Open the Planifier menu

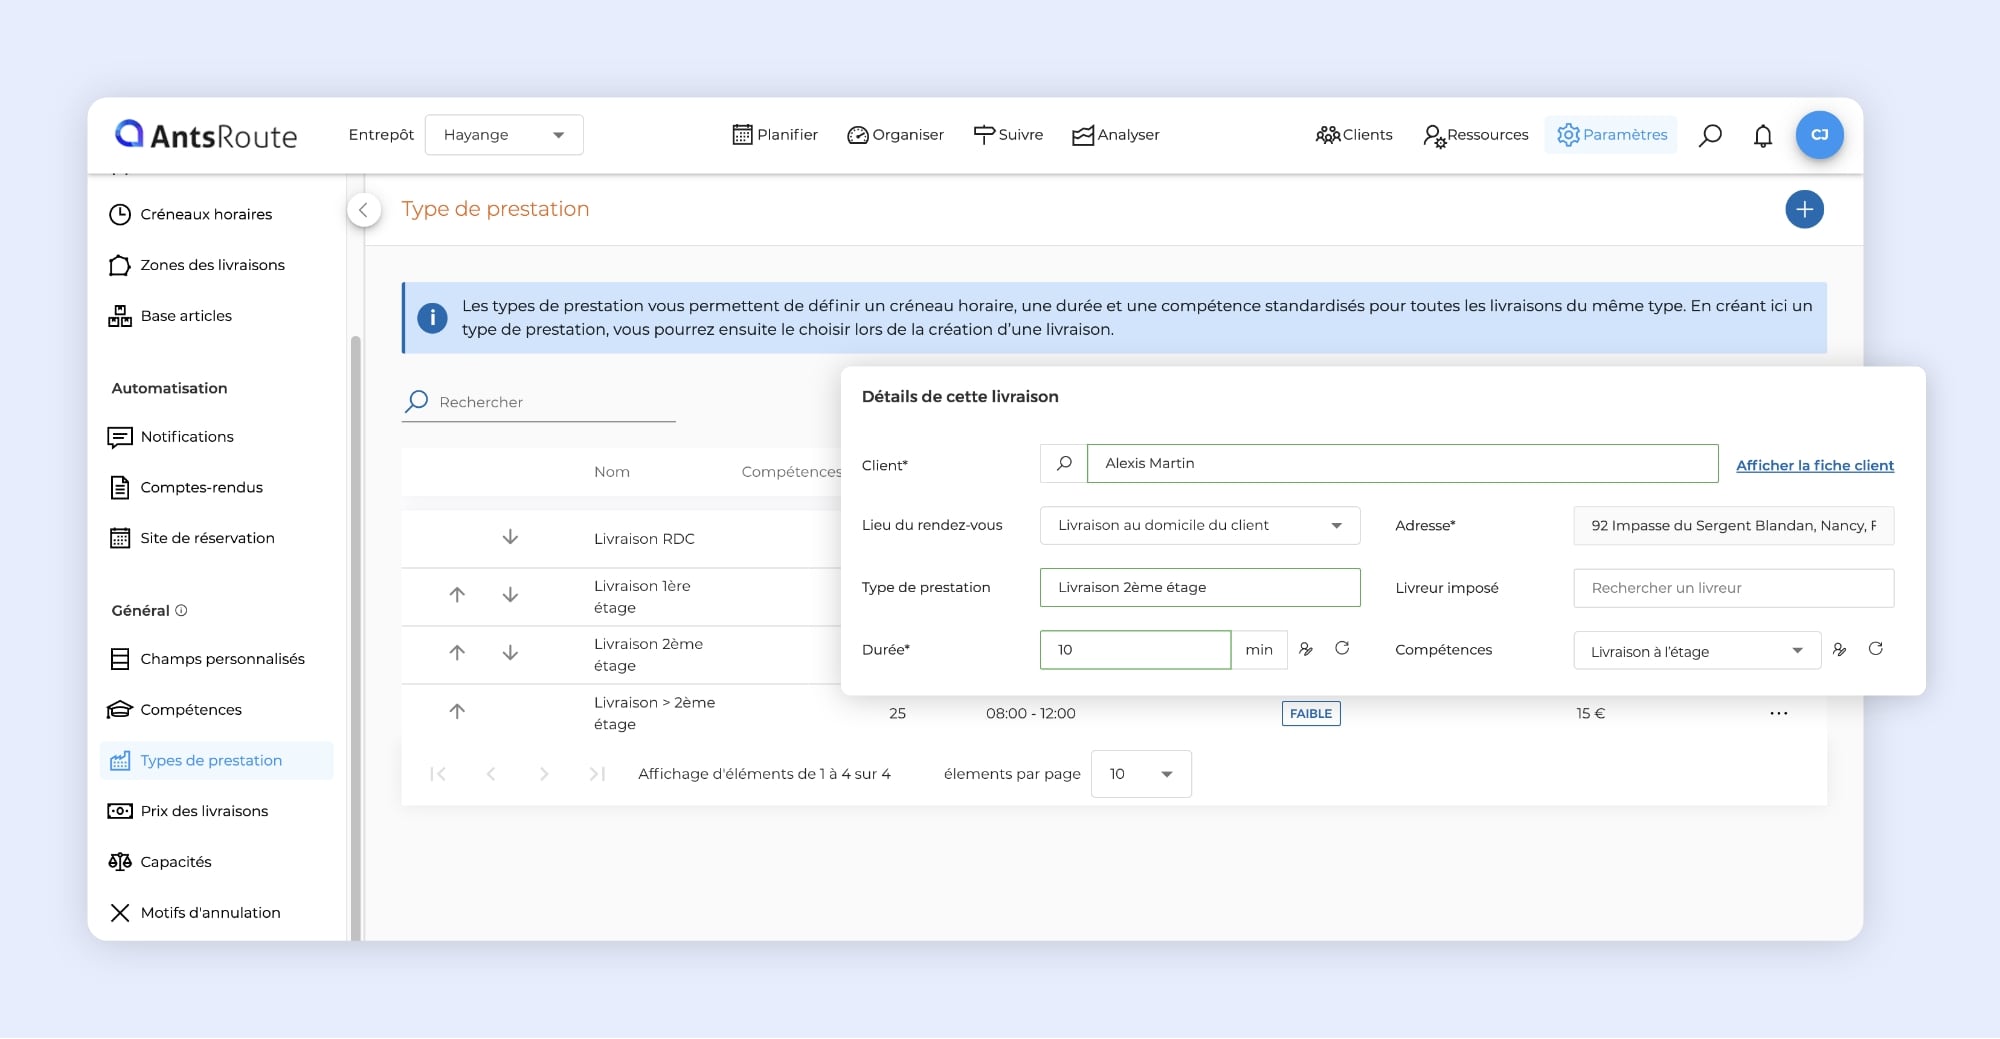click(775, 135)
